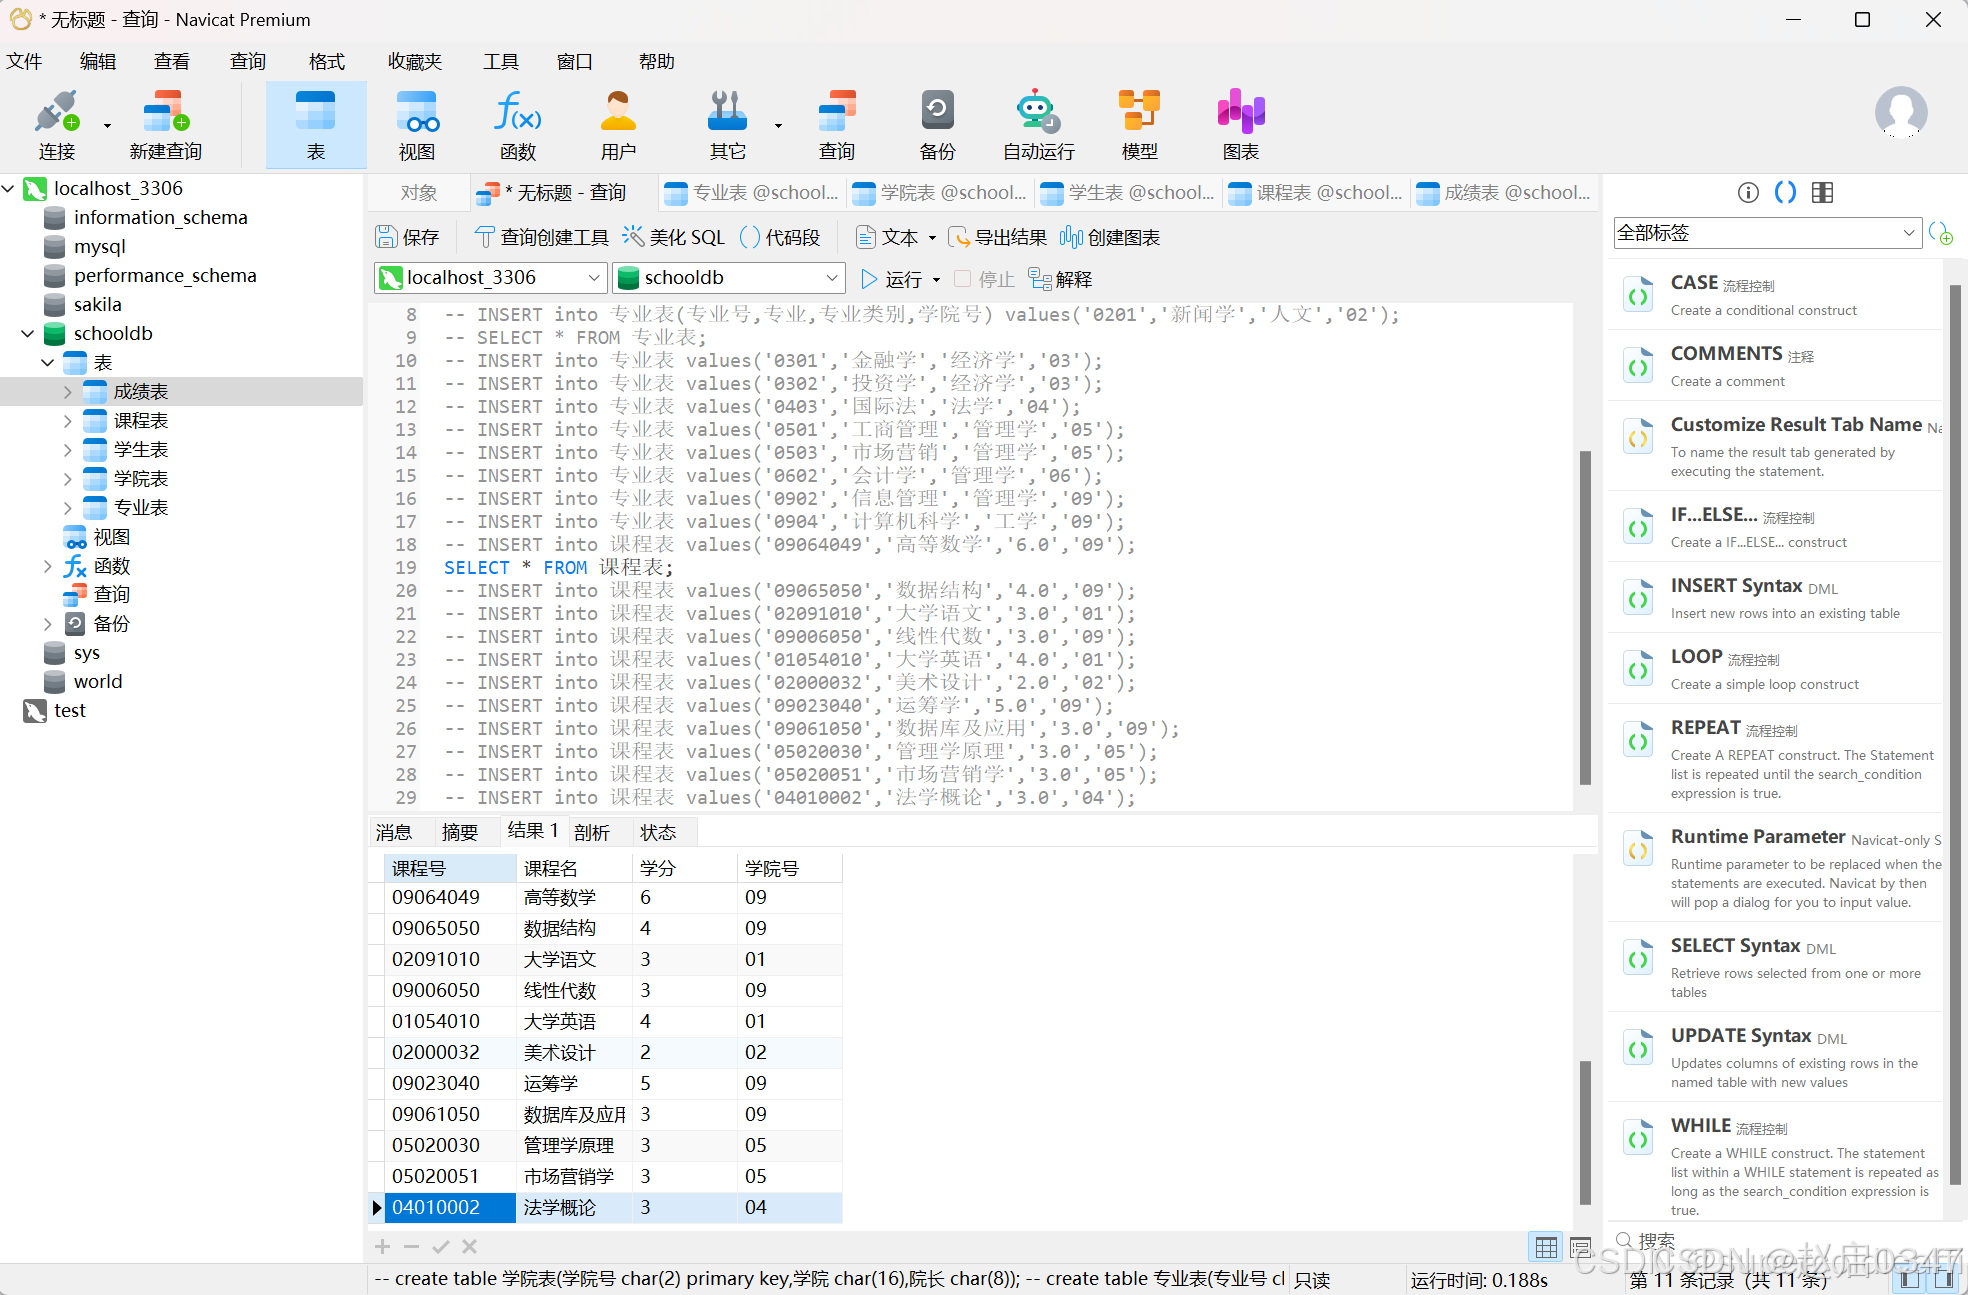Open the 视图 views toolbar icon
Image resolution: width=1968 pixels, height=1295 pixels.
416,124
